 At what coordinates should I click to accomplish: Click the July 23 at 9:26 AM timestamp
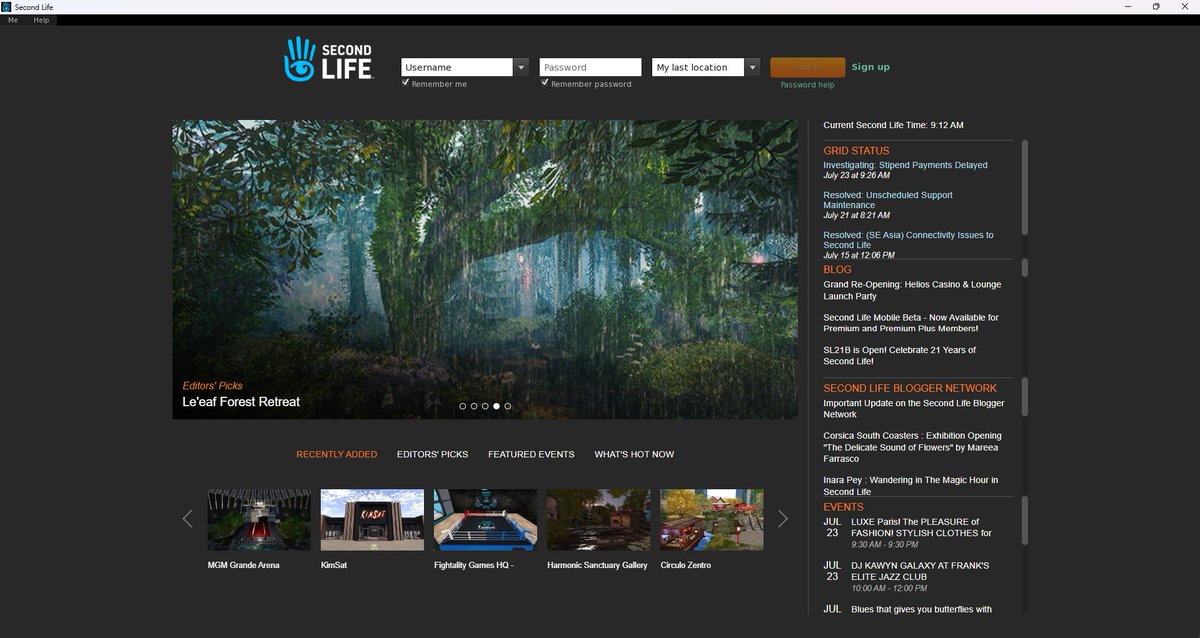856,175
